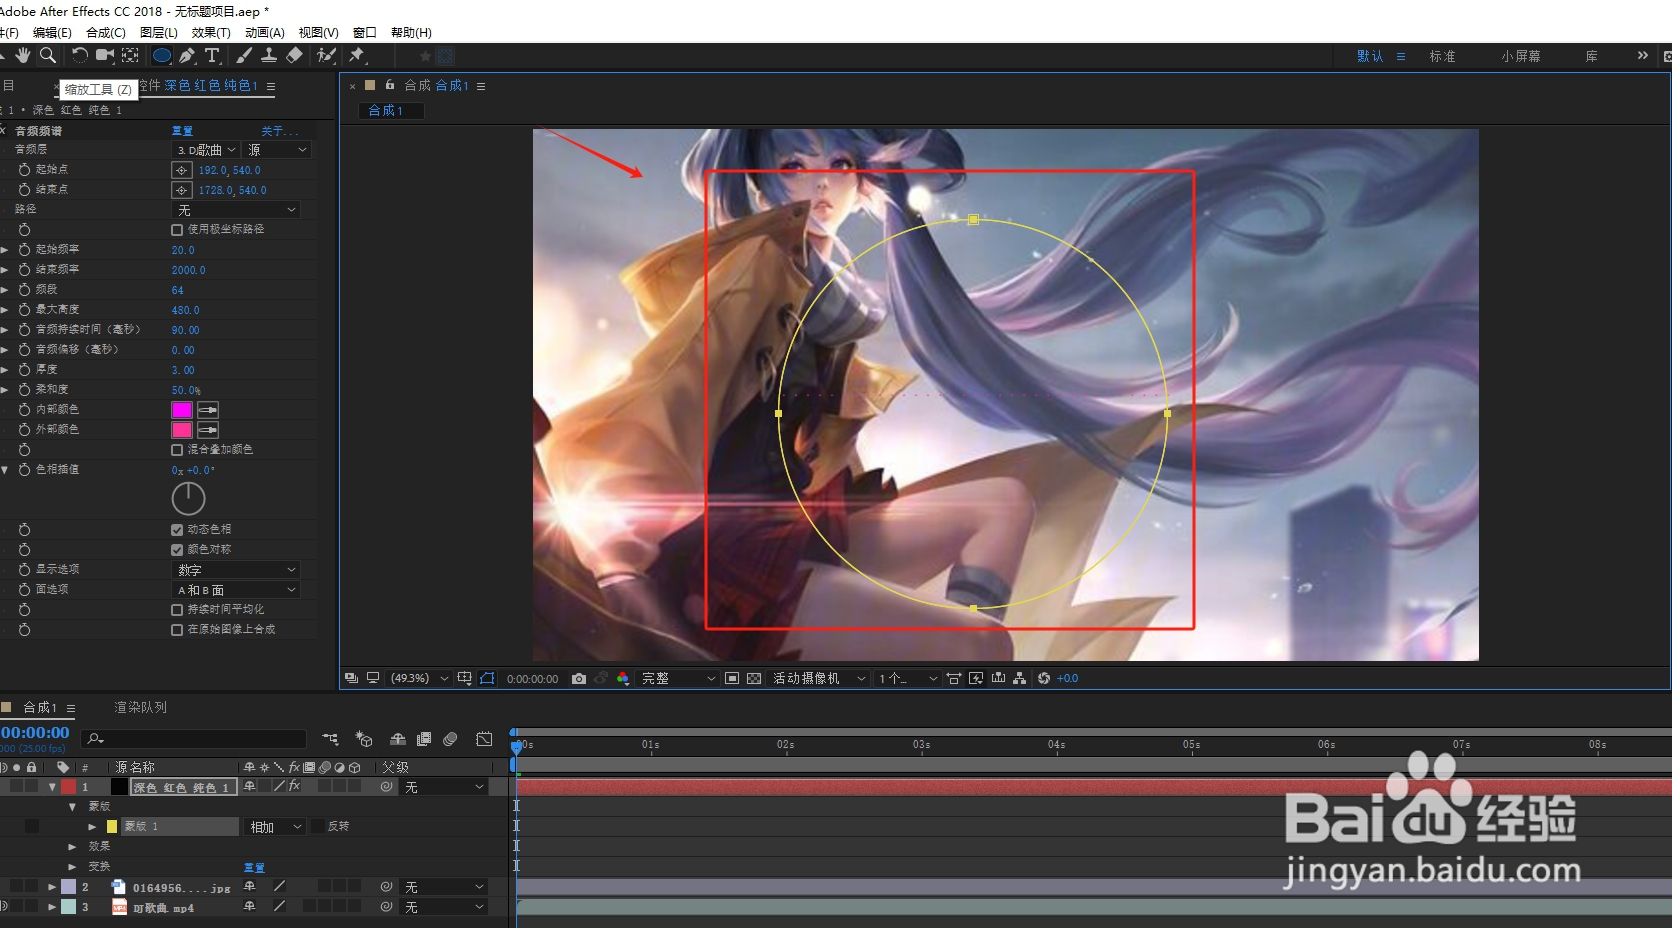Select the Zoom magnifier tool
Screen dimensions: 1672x928
[47, 55]
